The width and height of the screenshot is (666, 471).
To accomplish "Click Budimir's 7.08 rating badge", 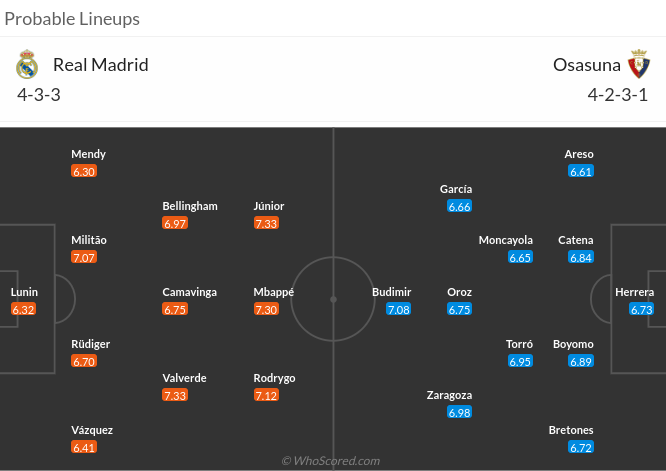I will [398, 310].
